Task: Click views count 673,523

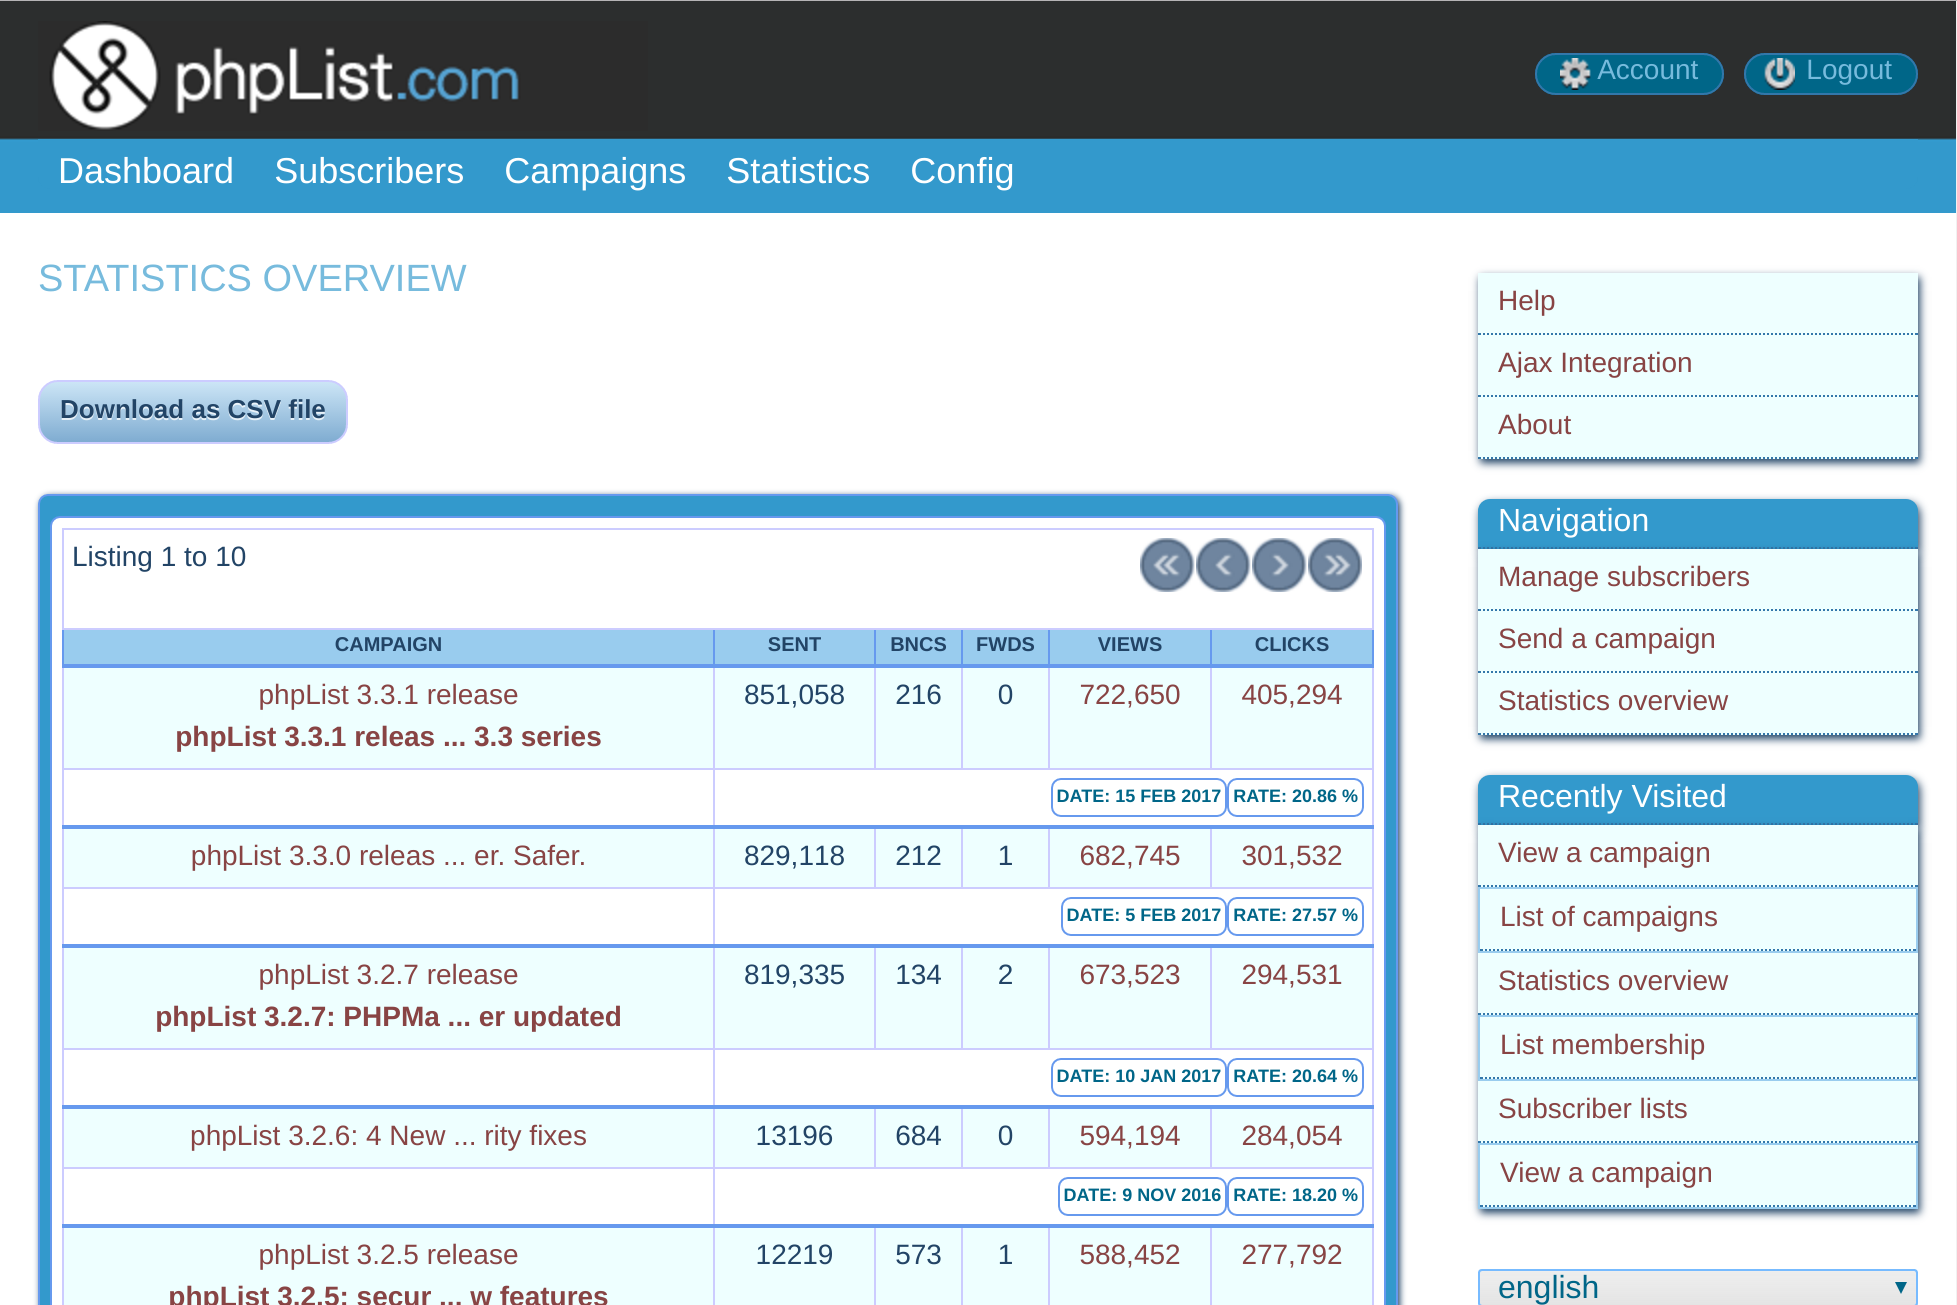Action: coord(1130,975)
